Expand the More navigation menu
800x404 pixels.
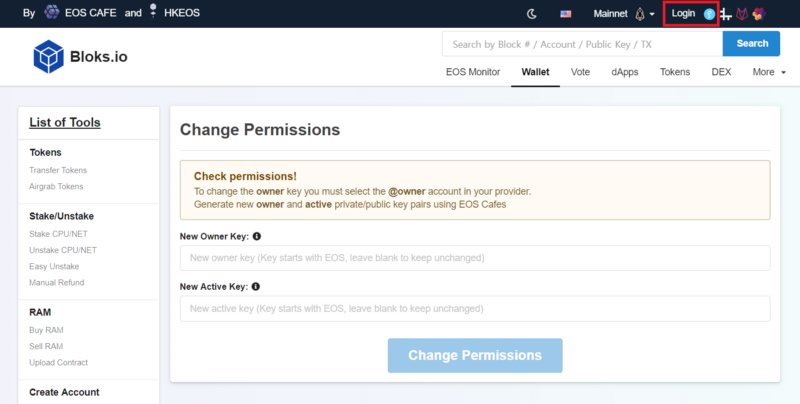tap(769, 72)
